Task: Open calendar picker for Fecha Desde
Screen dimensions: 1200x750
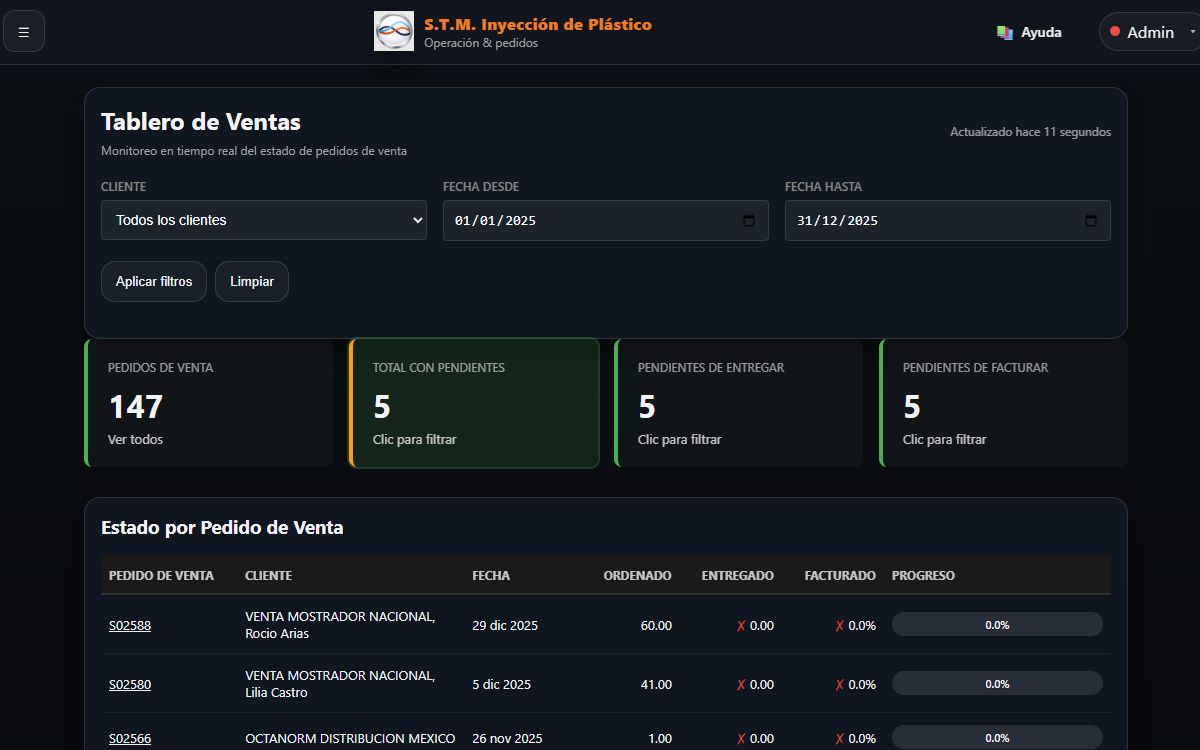Action: point(749,221)
